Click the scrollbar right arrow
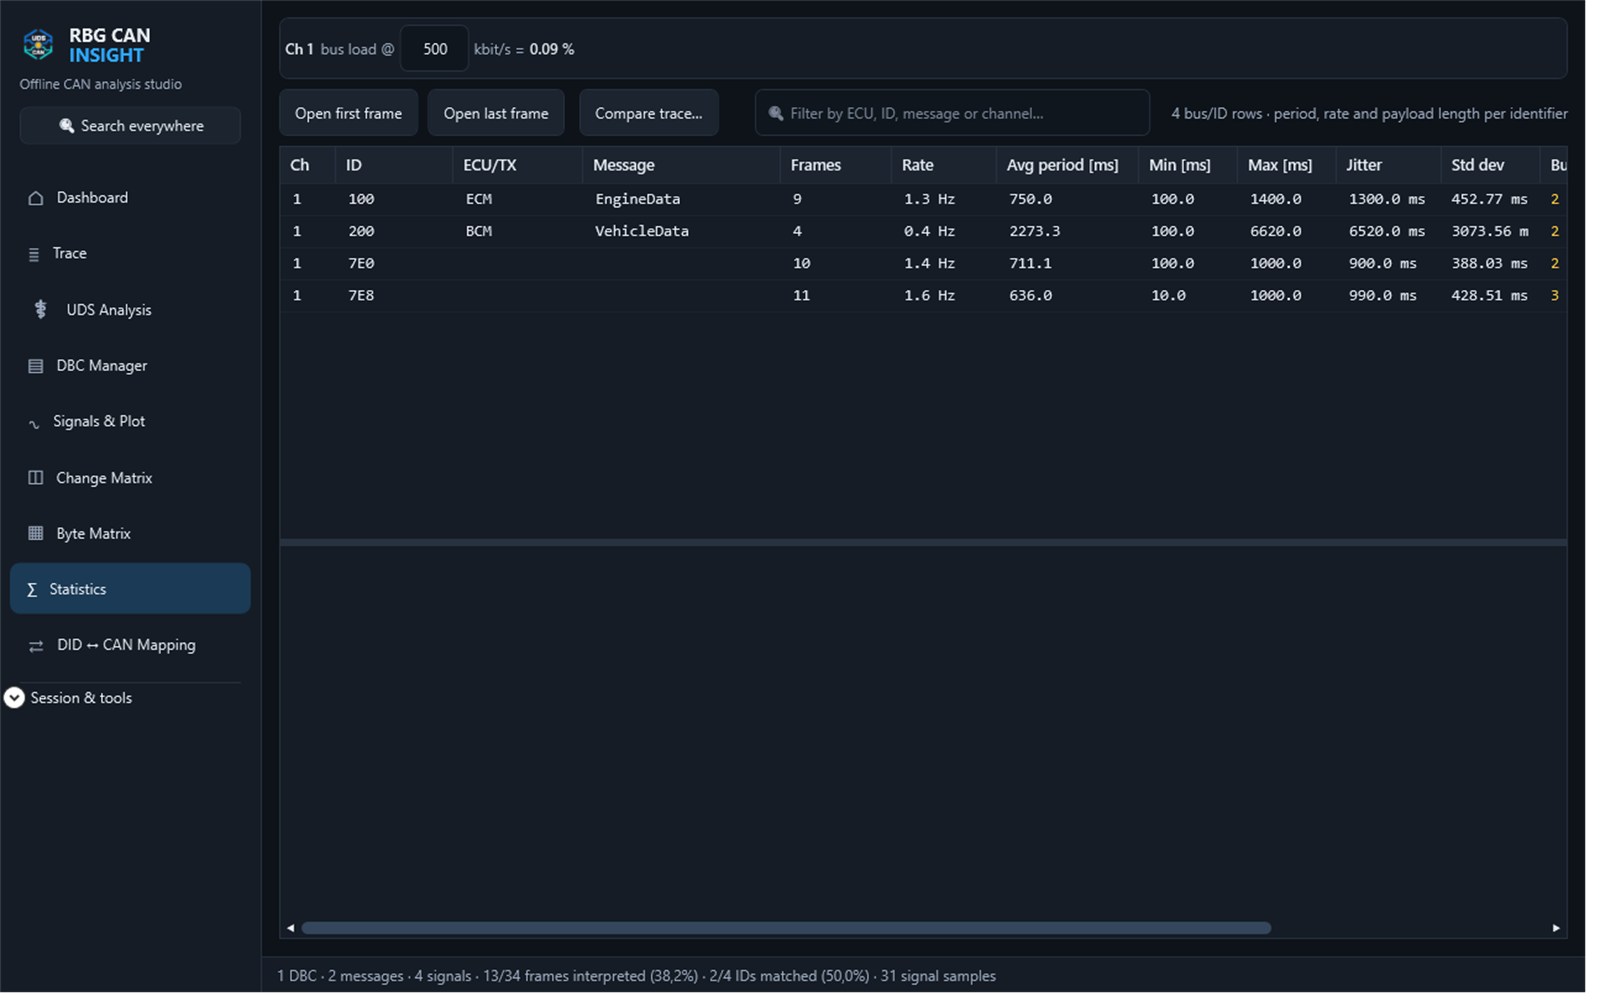 tap(1556, 928)
